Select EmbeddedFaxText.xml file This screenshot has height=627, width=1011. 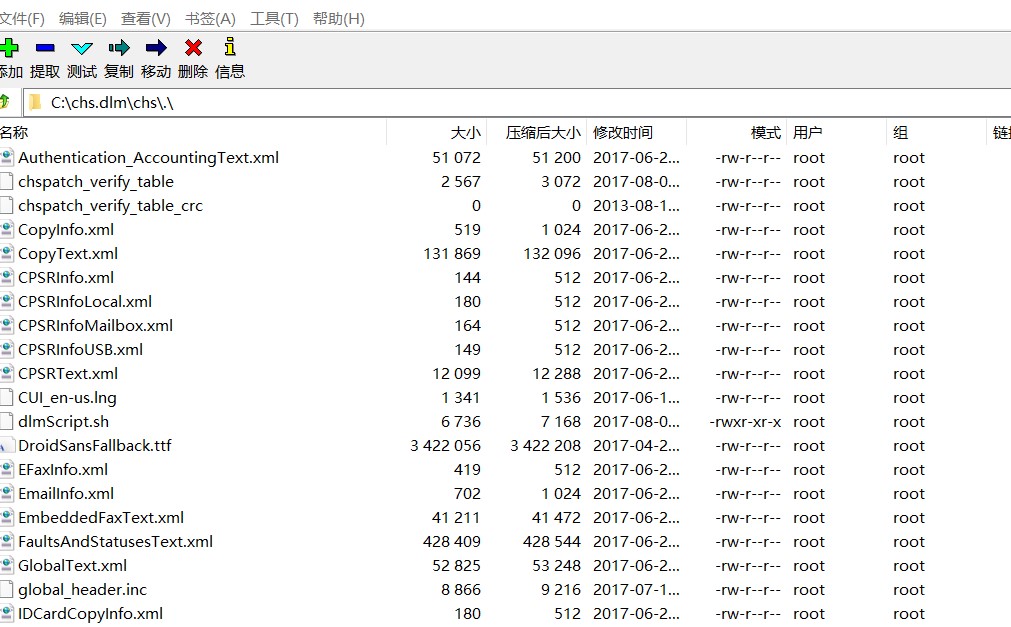[x=101, y=517]
